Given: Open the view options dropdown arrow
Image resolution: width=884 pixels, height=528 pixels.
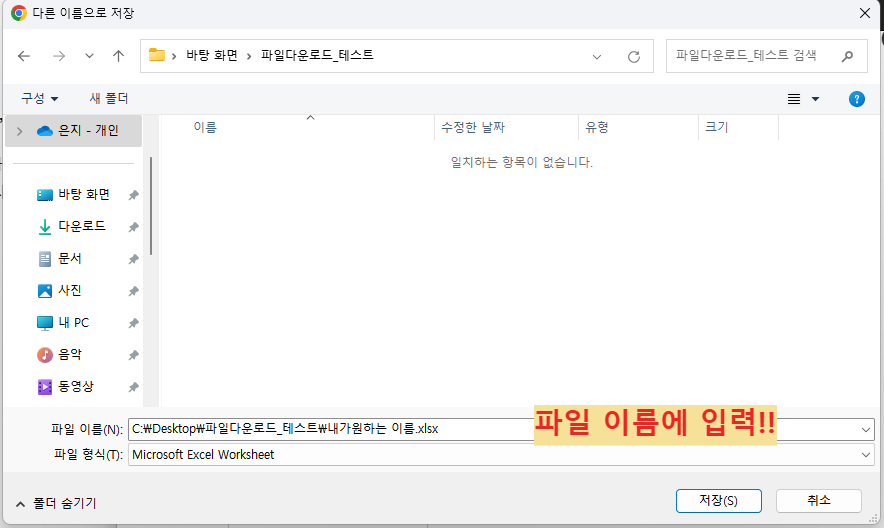Looking at the screenshot, I should click(815, 99).
